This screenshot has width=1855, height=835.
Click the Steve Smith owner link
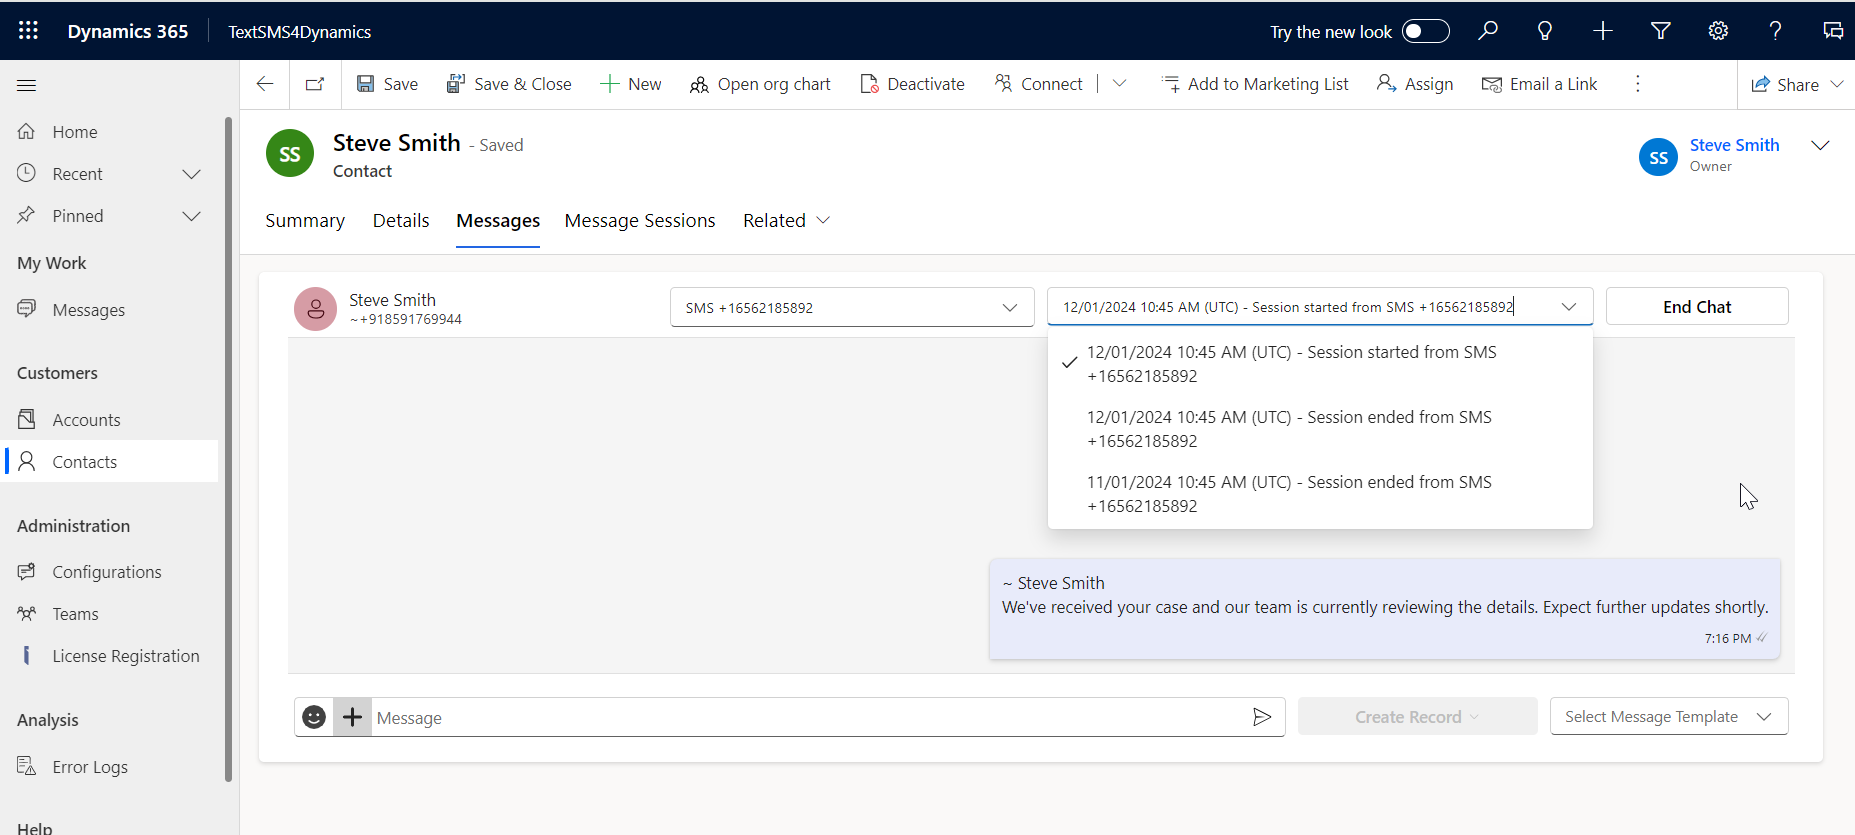click(x=1734, y=145)
